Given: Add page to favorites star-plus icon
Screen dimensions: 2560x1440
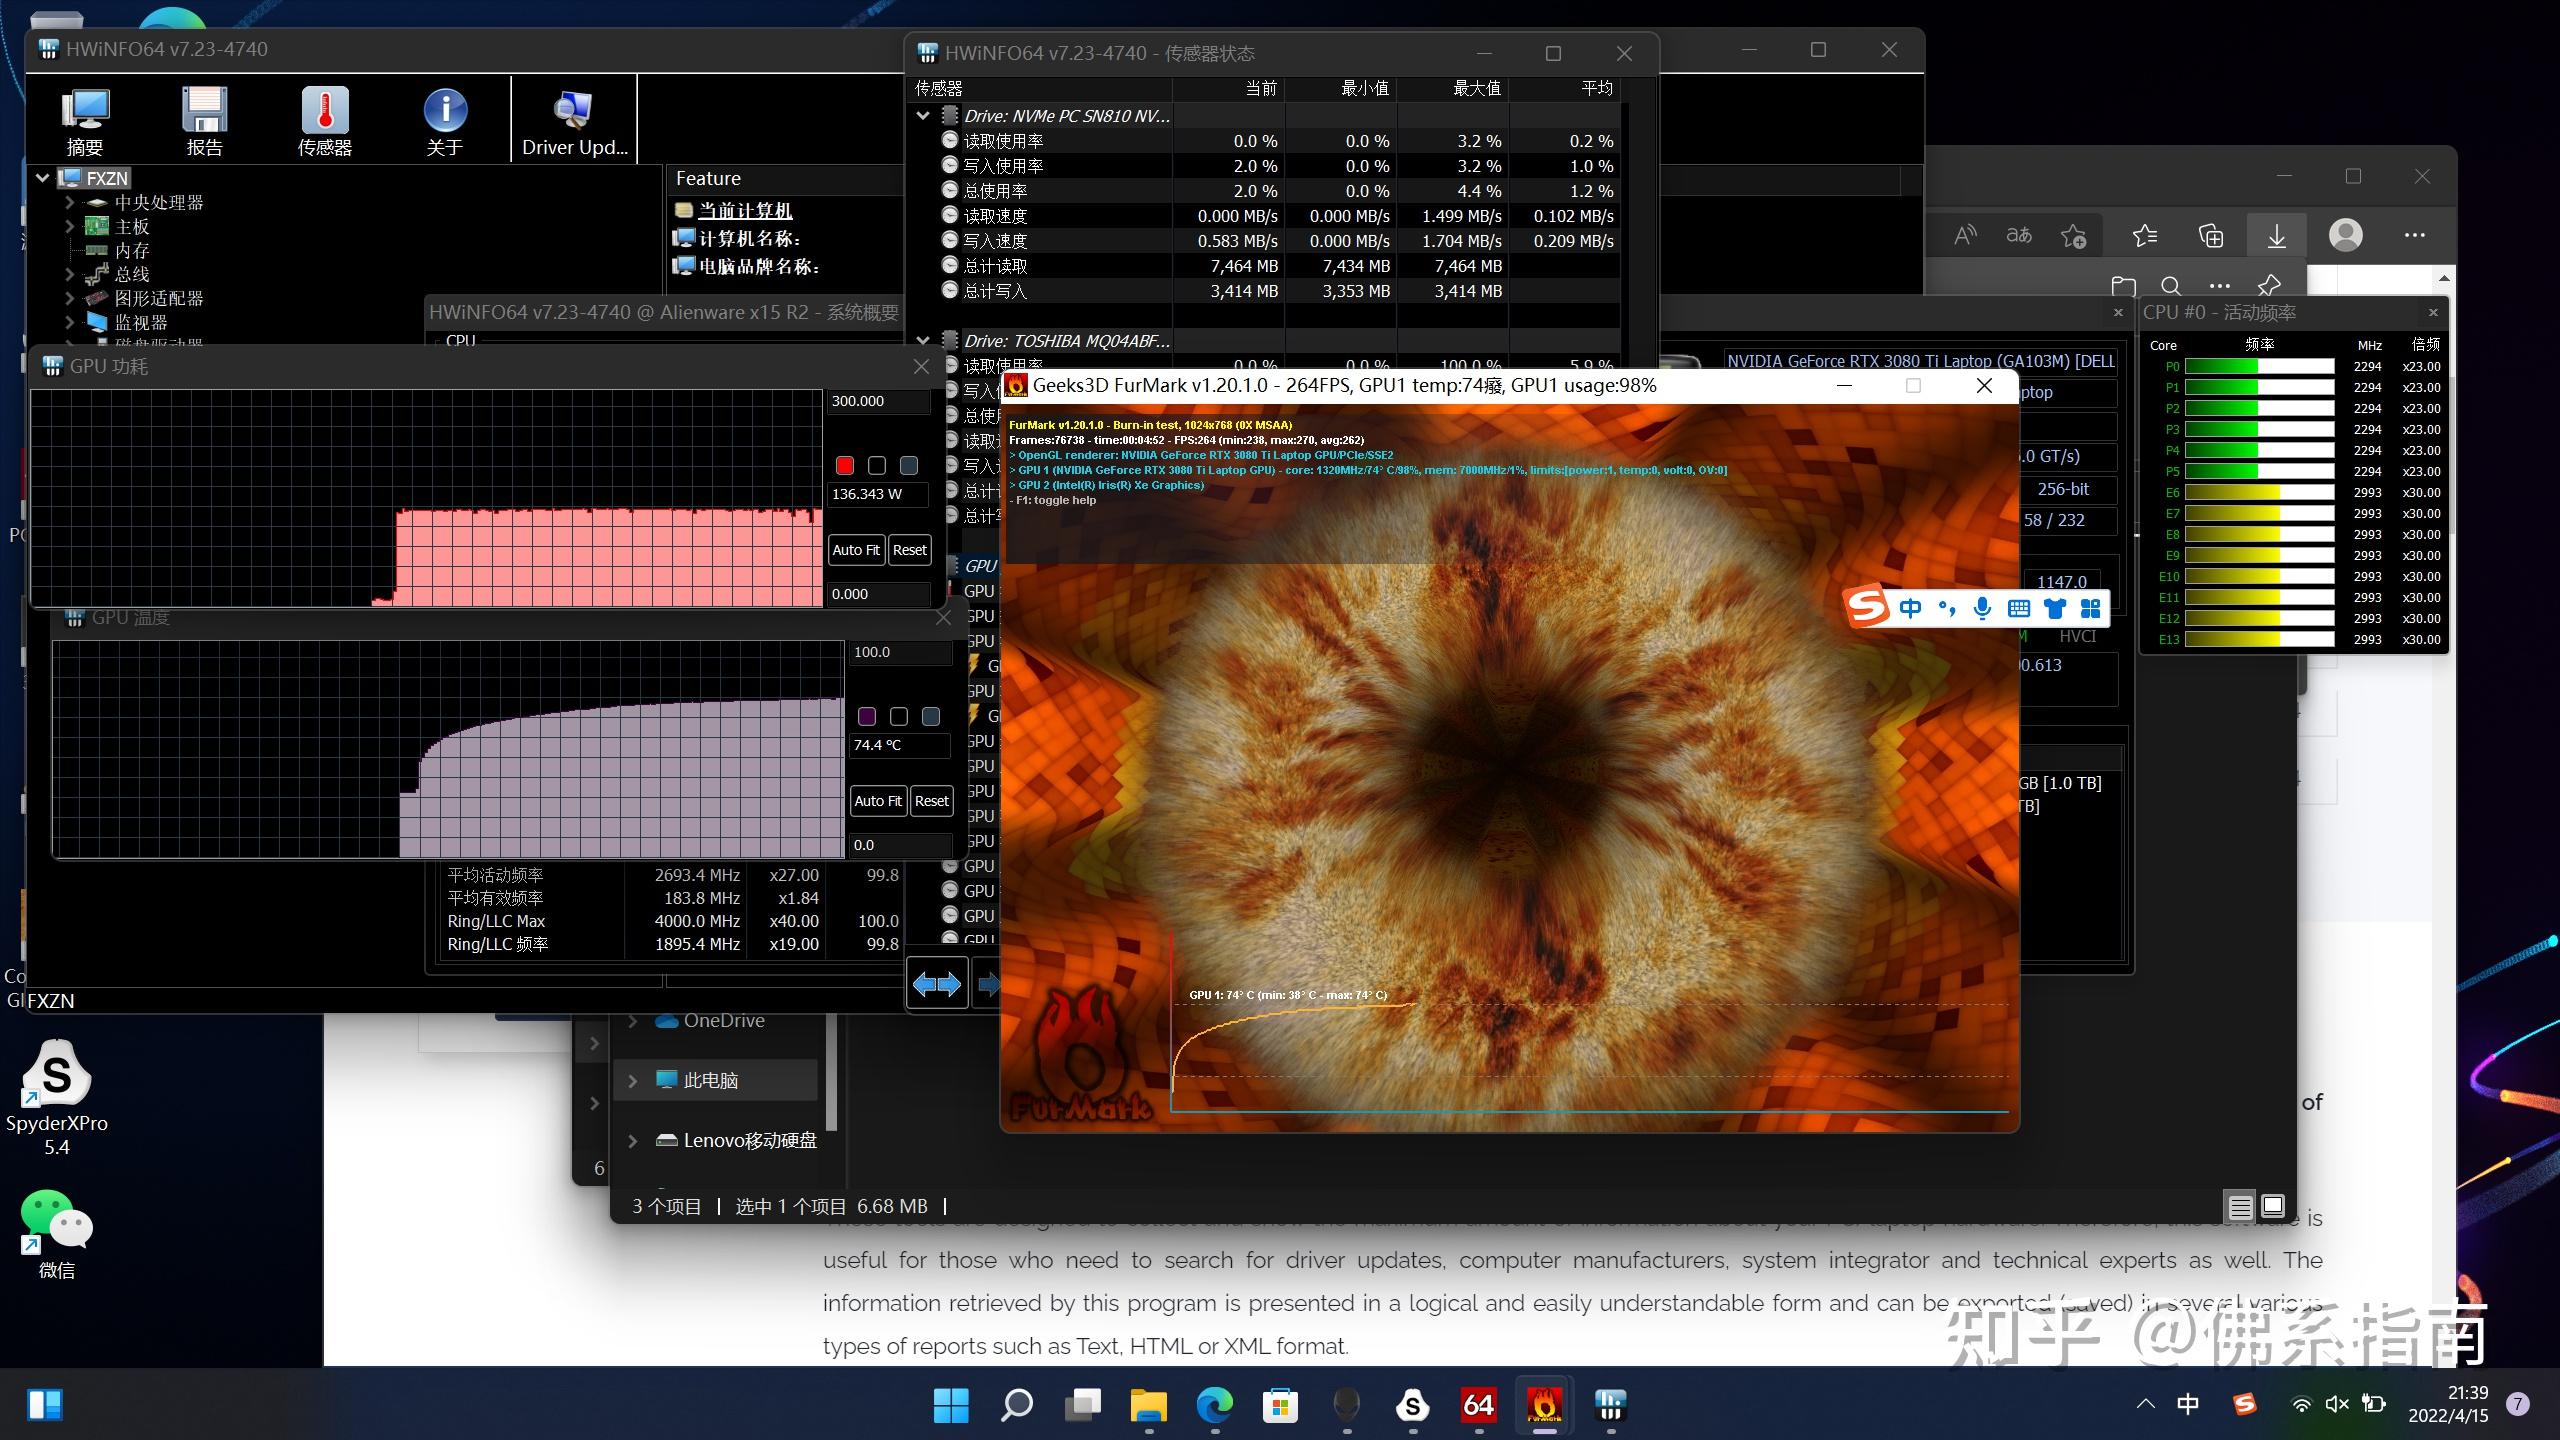Looking at the screenshot, I should coord(2073,236).
